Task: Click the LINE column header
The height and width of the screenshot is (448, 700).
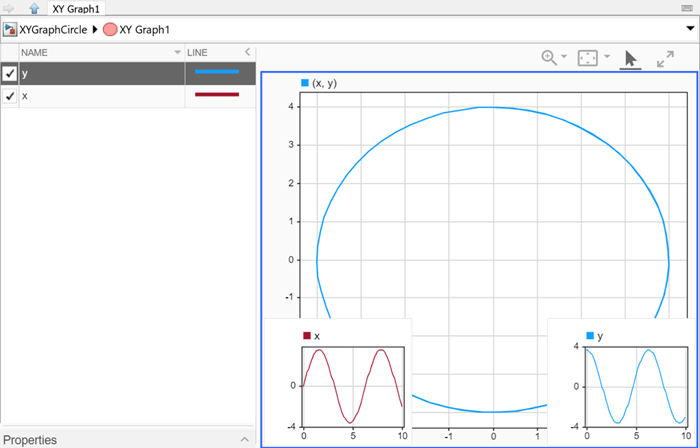Action: tap(197, 53)
